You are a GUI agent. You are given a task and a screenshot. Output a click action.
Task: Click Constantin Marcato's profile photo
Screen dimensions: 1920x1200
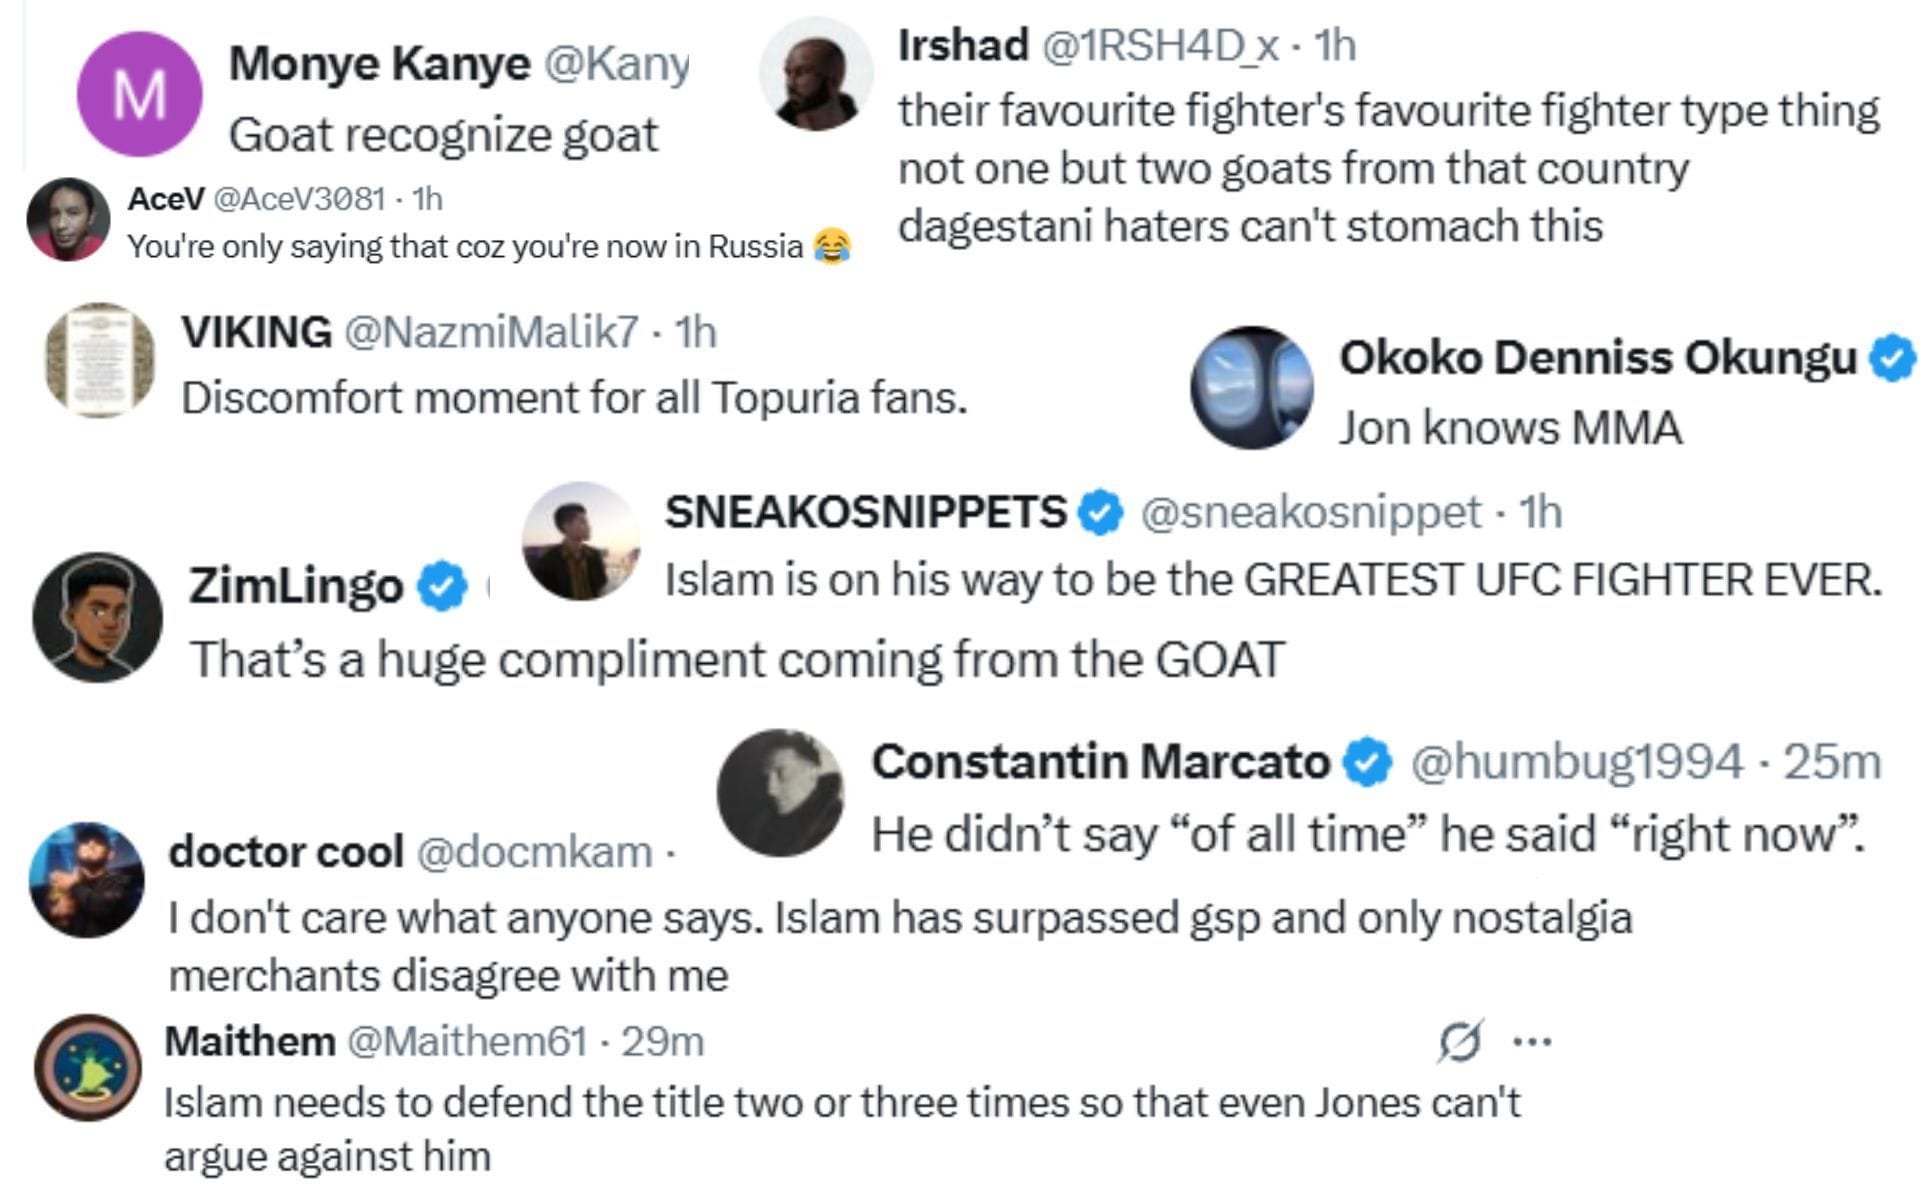[x=780, y=793]
